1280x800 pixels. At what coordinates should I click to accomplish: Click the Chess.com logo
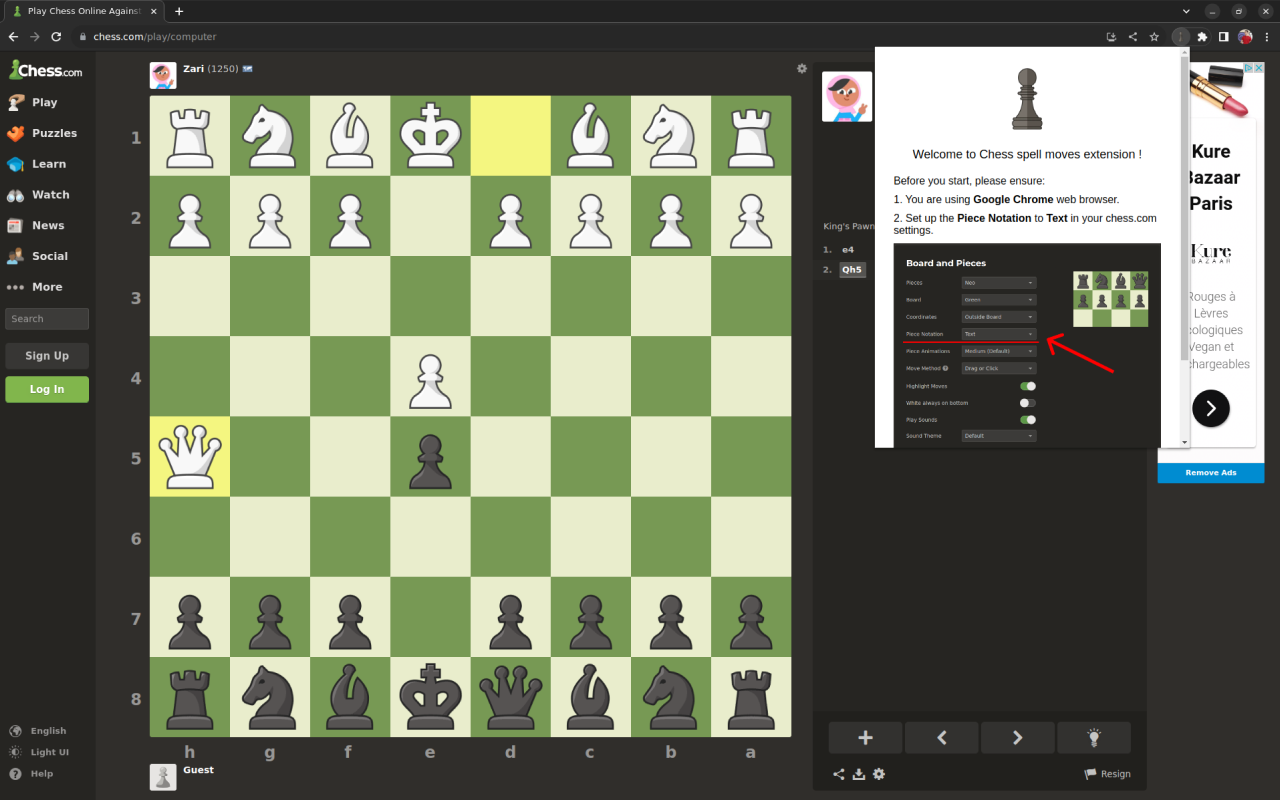coord(45,69)
